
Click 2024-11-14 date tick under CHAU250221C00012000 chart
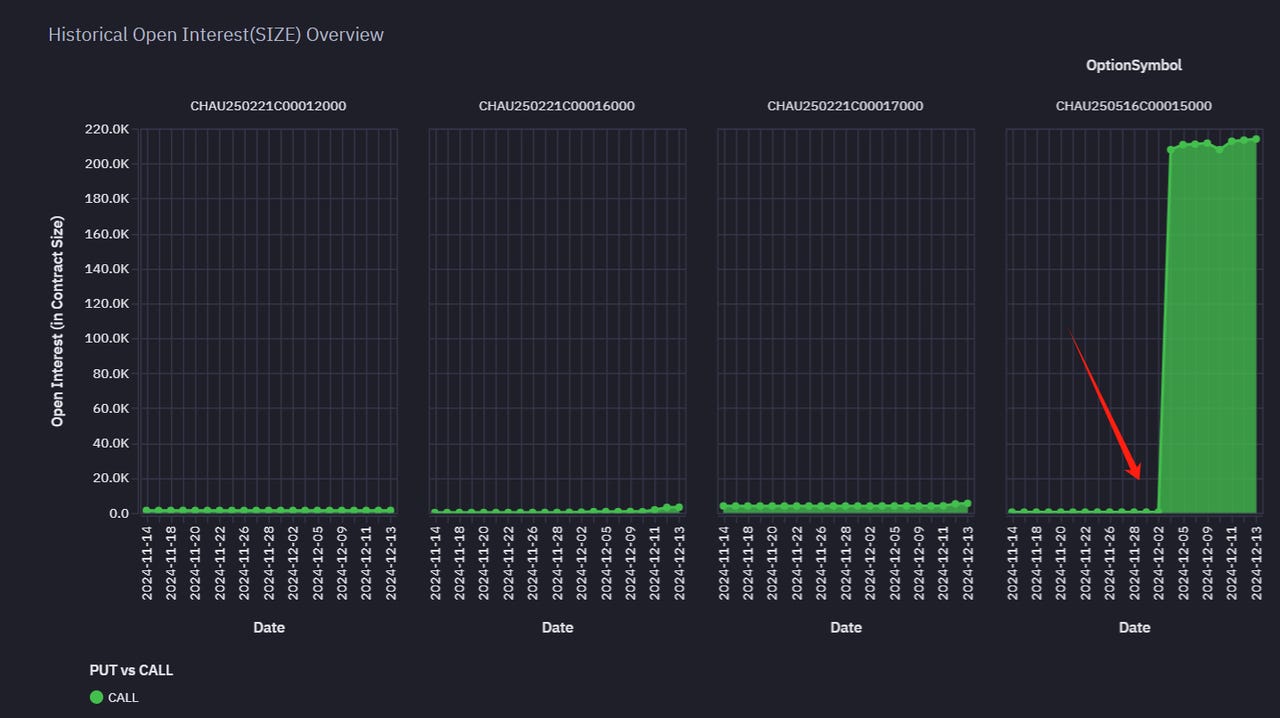coord(147,562)
